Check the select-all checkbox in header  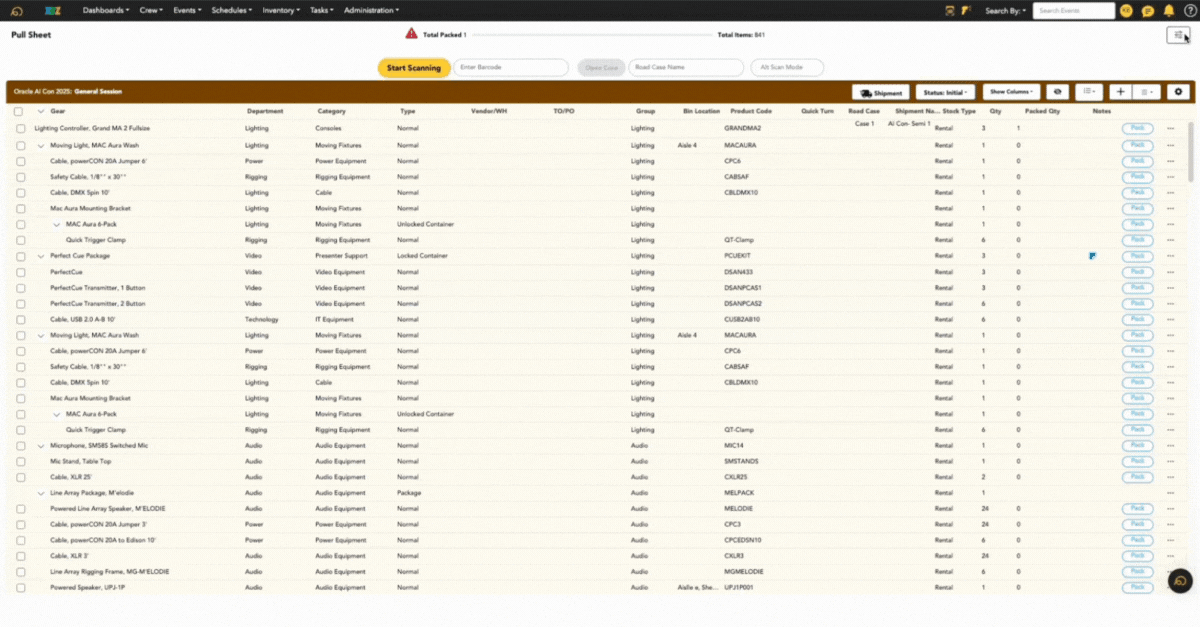[x=19, y=111]
